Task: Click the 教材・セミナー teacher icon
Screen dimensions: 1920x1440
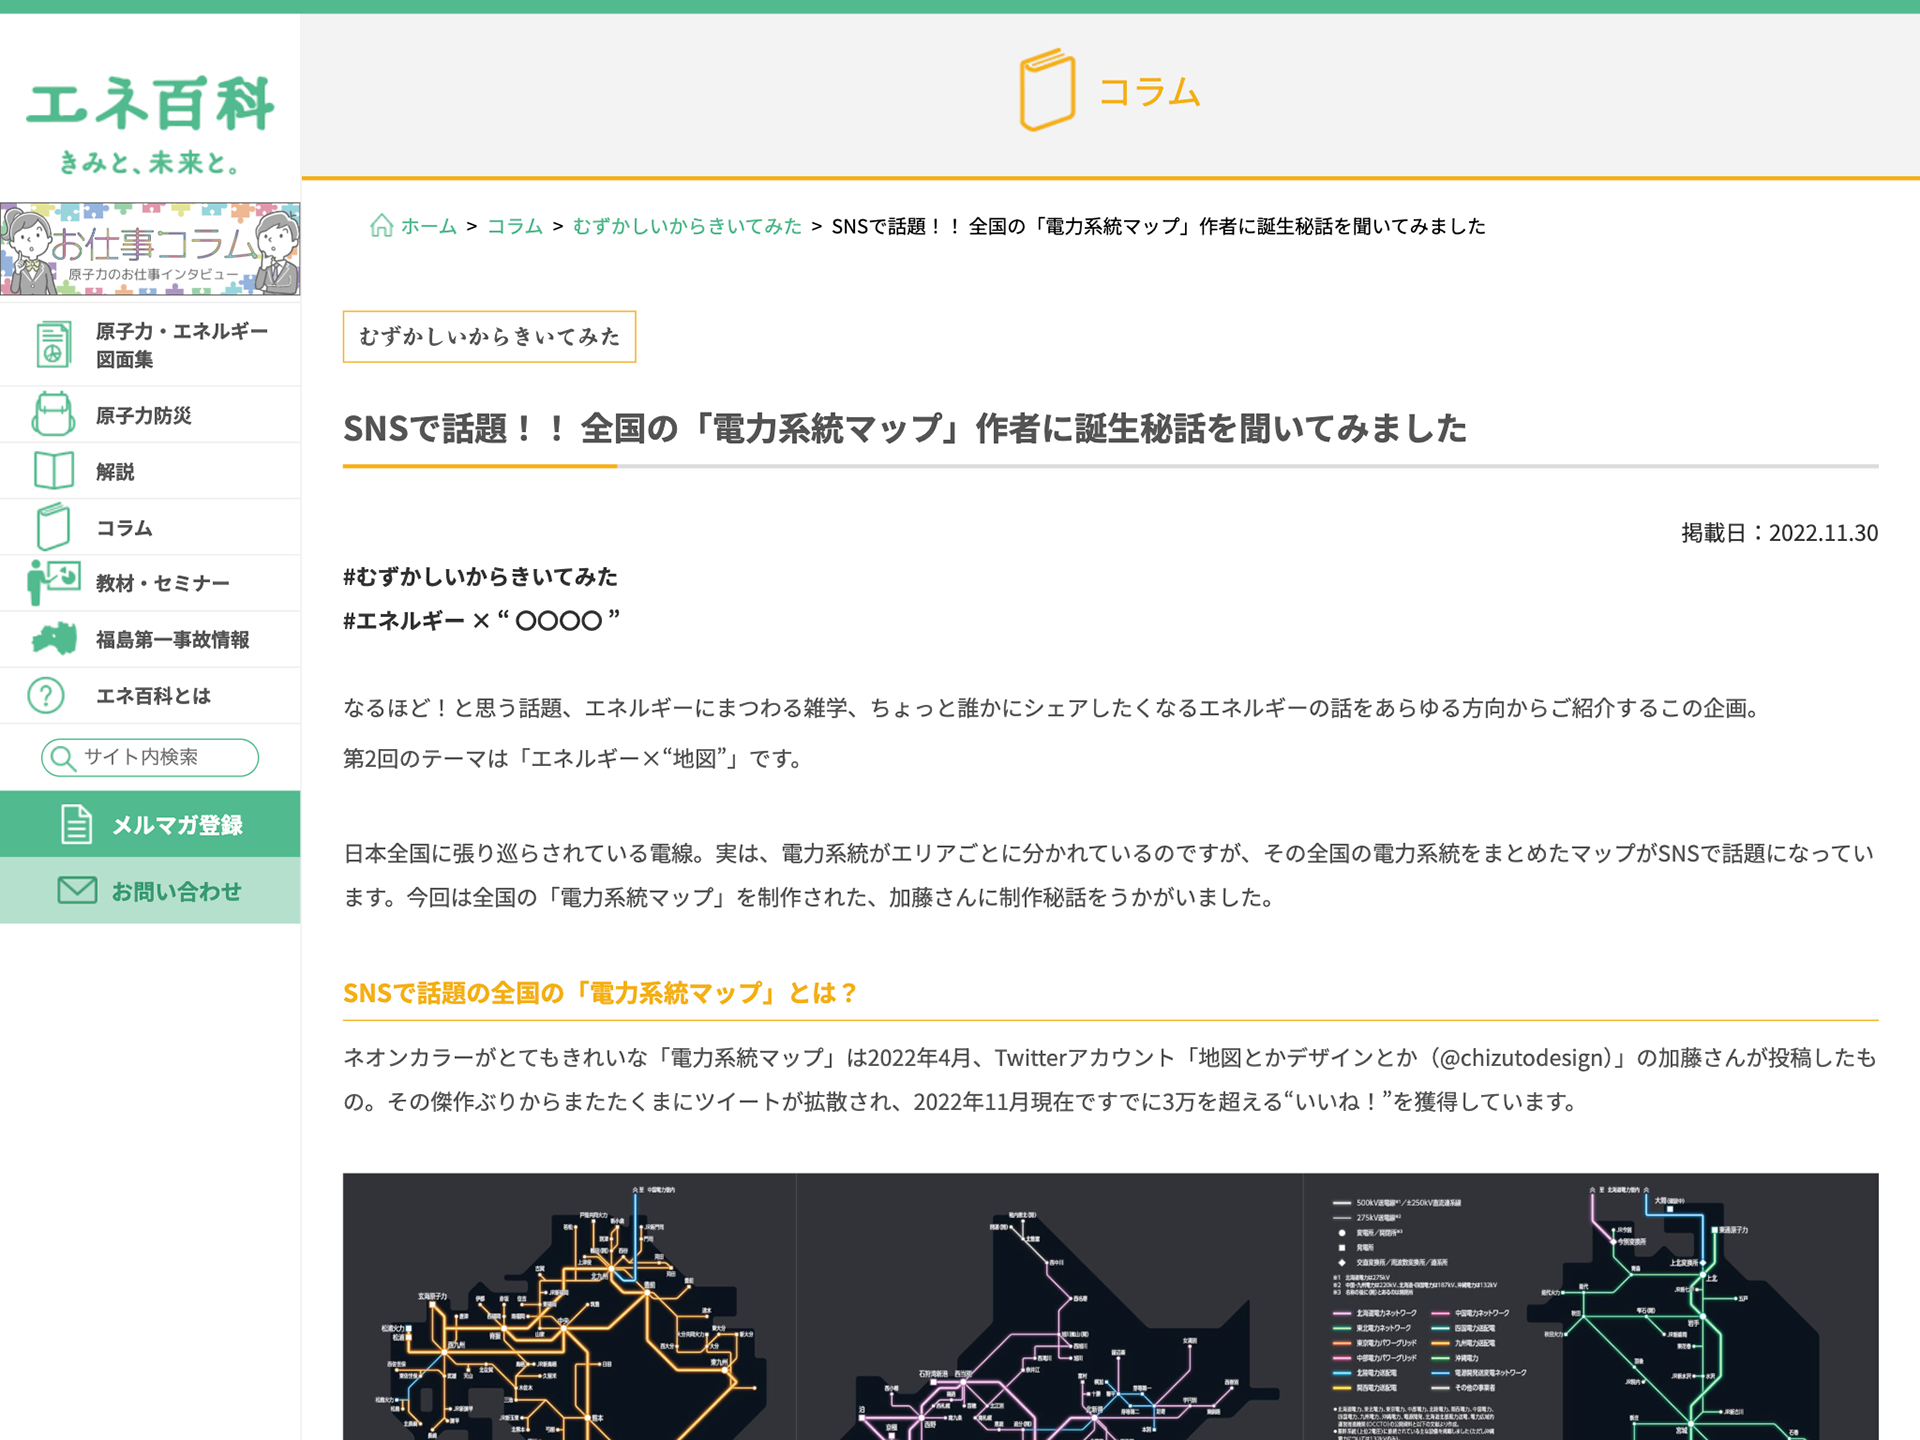Action: [x=53, y=582]
